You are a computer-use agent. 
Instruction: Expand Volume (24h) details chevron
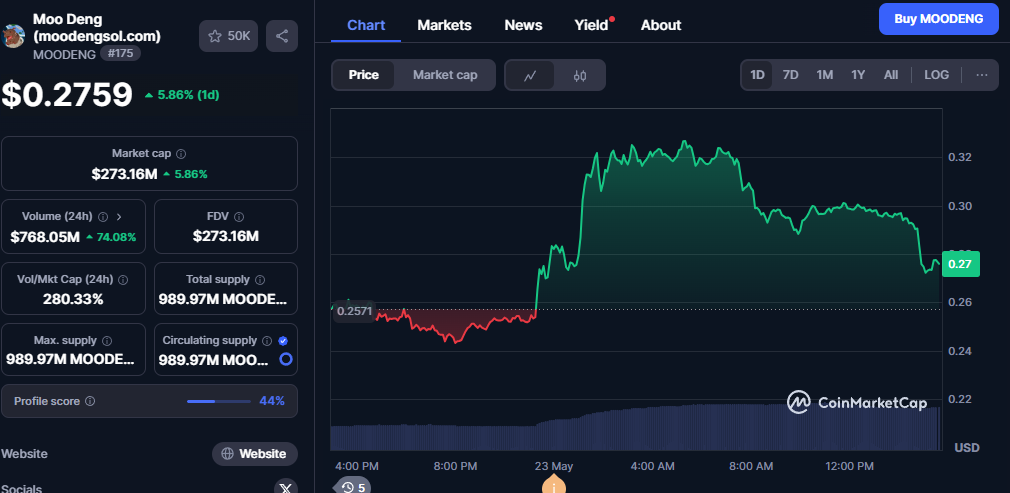coord(119,217)
